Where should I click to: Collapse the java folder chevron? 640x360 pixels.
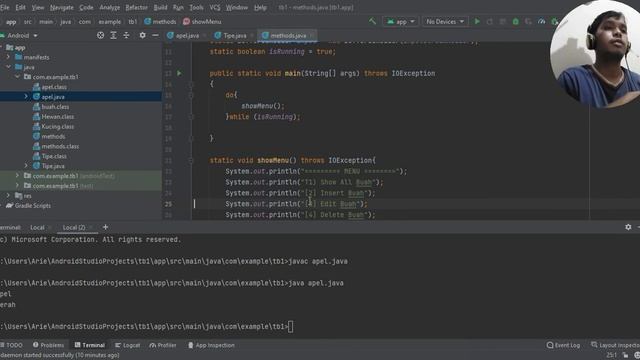coord(8,67)
